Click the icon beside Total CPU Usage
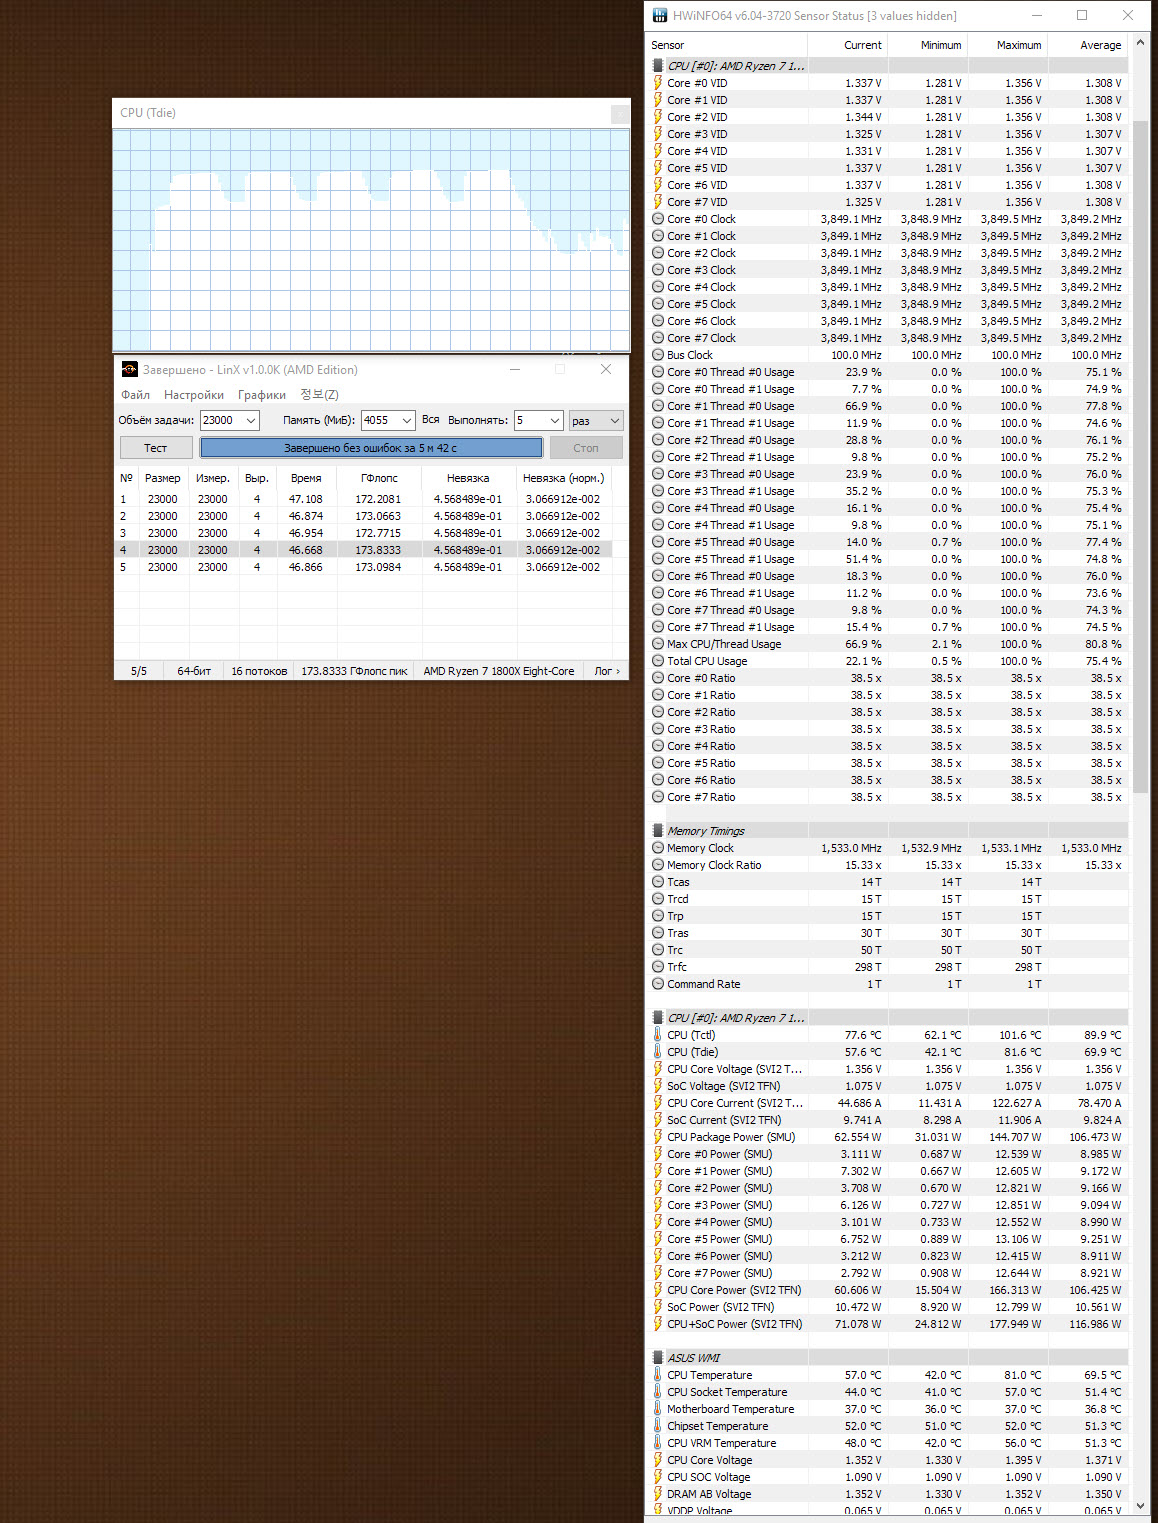This screenshot has width=1158, height=1523. [x=658, y=661]
